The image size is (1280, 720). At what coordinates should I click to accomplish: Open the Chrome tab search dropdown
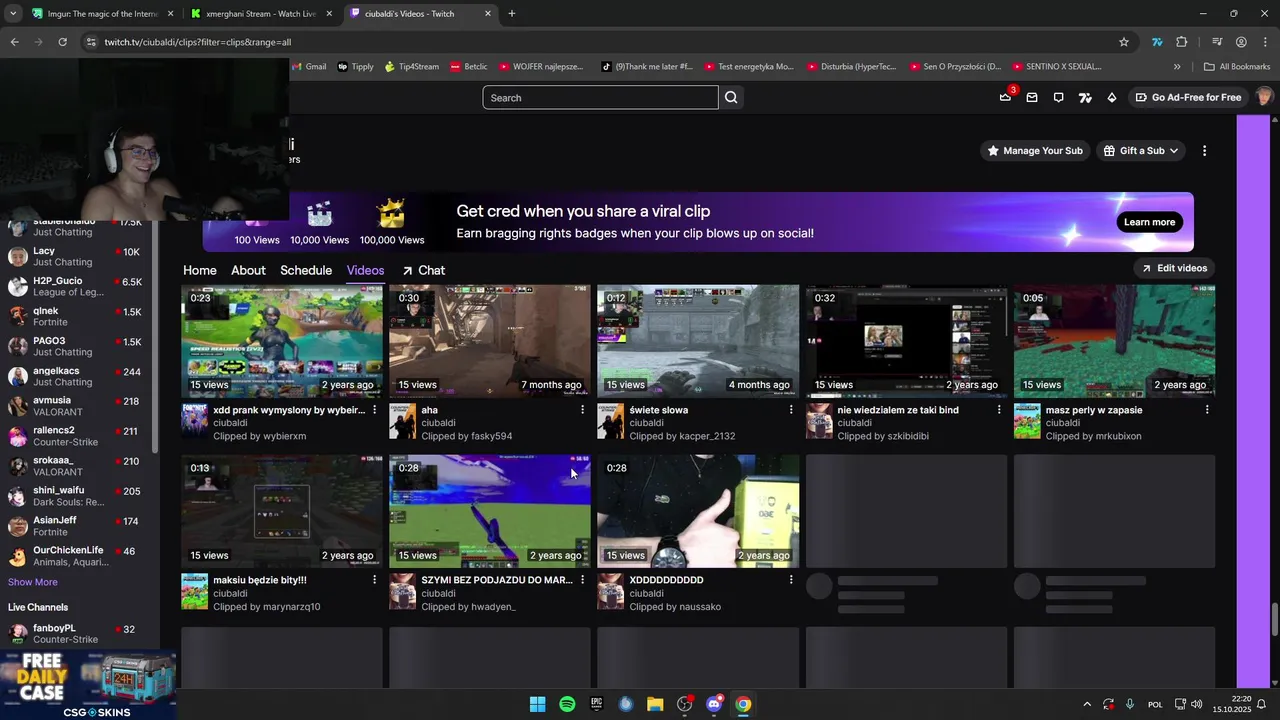tap(12, 14)
